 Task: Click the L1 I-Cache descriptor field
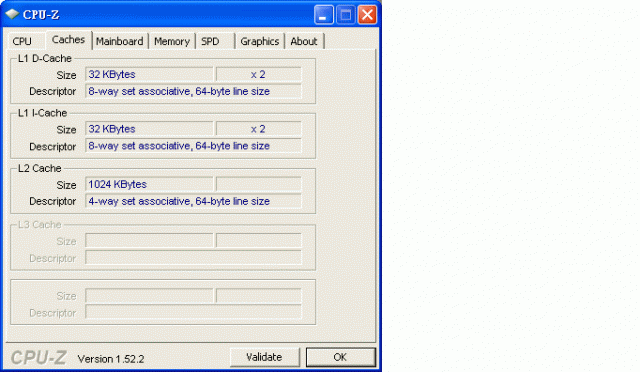(193, 146)
